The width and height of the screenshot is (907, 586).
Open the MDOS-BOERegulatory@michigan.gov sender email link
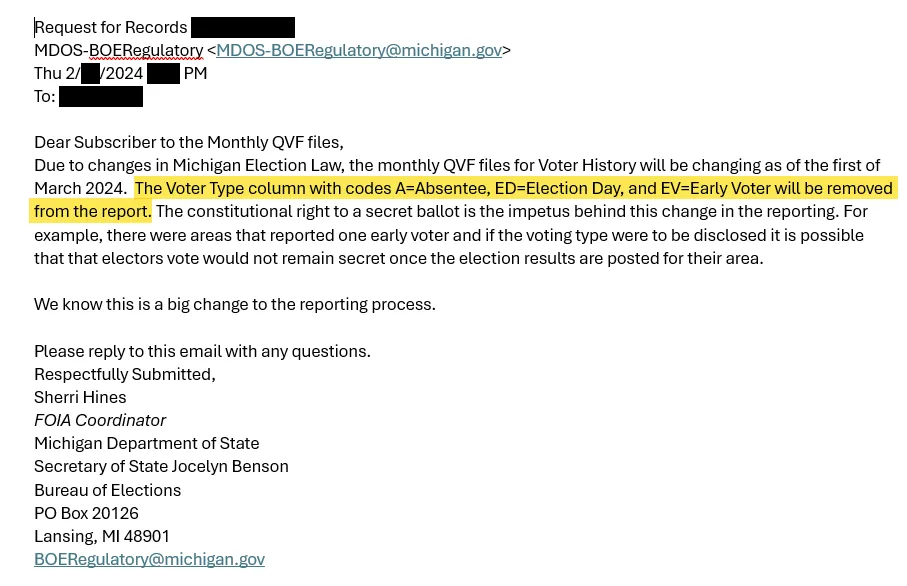point(359,50)
